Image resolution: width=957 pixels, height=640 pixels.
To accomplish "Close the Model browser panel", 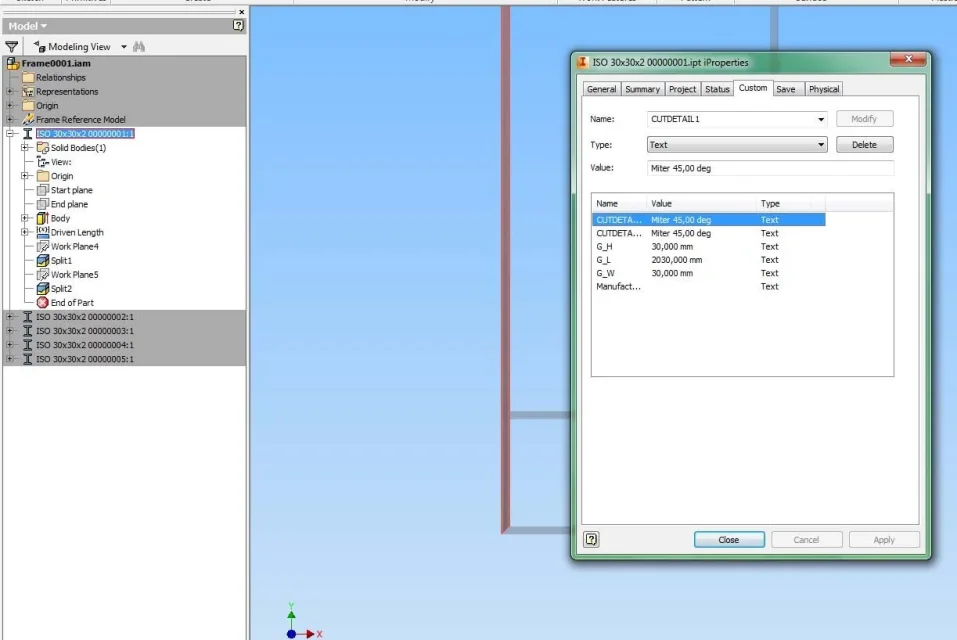I will (x=242, y=12).
